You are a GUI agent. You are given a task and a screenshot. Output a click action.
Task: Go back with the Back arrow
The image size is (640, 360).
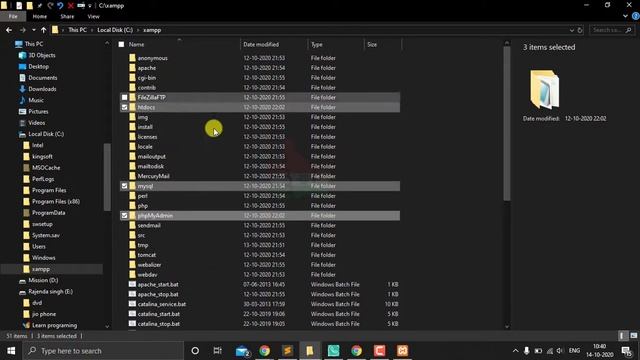[x=9, y=30]
